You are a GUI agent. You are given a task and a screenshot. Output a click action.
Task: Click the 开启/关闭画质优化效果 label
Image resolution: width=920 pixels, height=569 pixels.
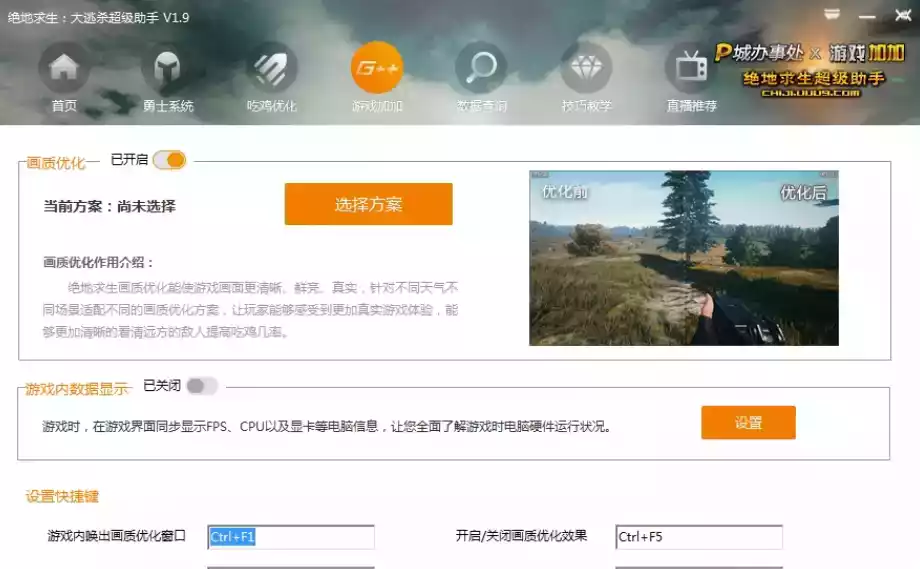click(522, 536)
